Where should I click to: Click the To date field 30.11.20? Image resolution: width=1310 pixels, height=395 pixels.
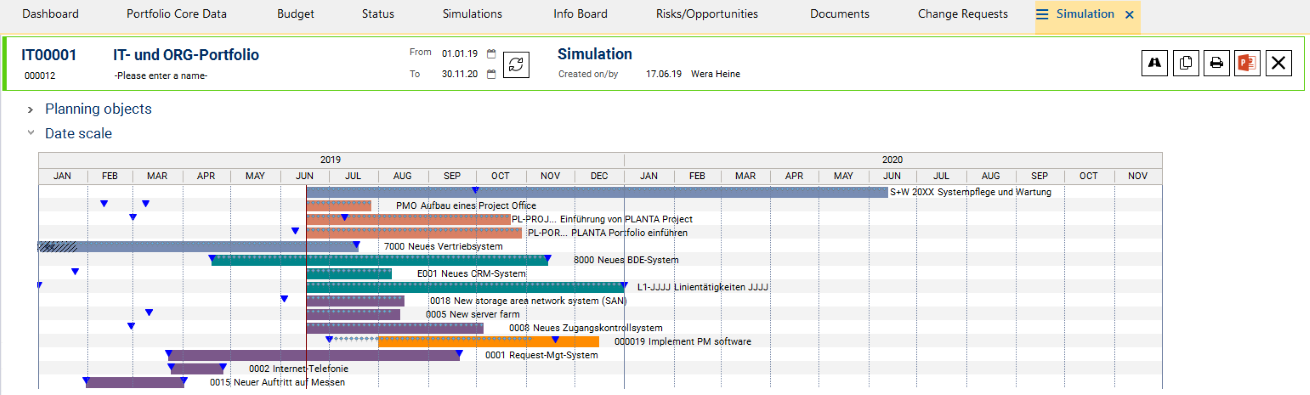(x=460, y=74)
